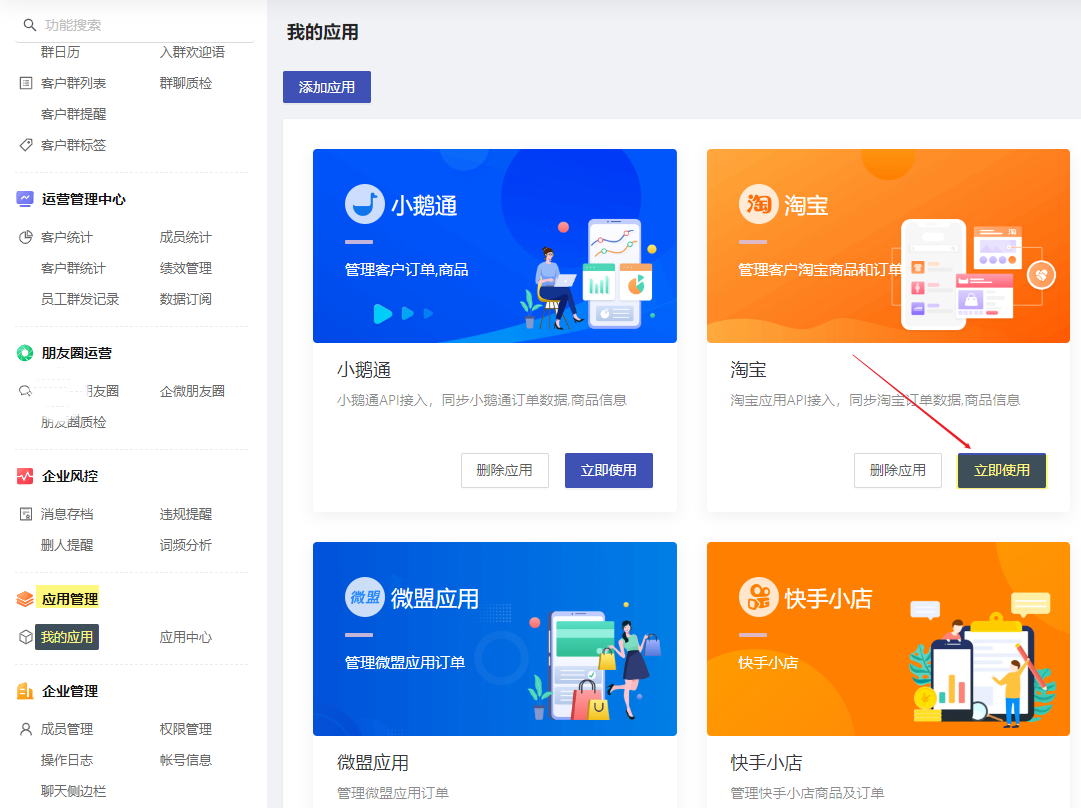Go to 绩效管理 page
This screenshot has height=808, width=1081.
(x=186, y=268)
